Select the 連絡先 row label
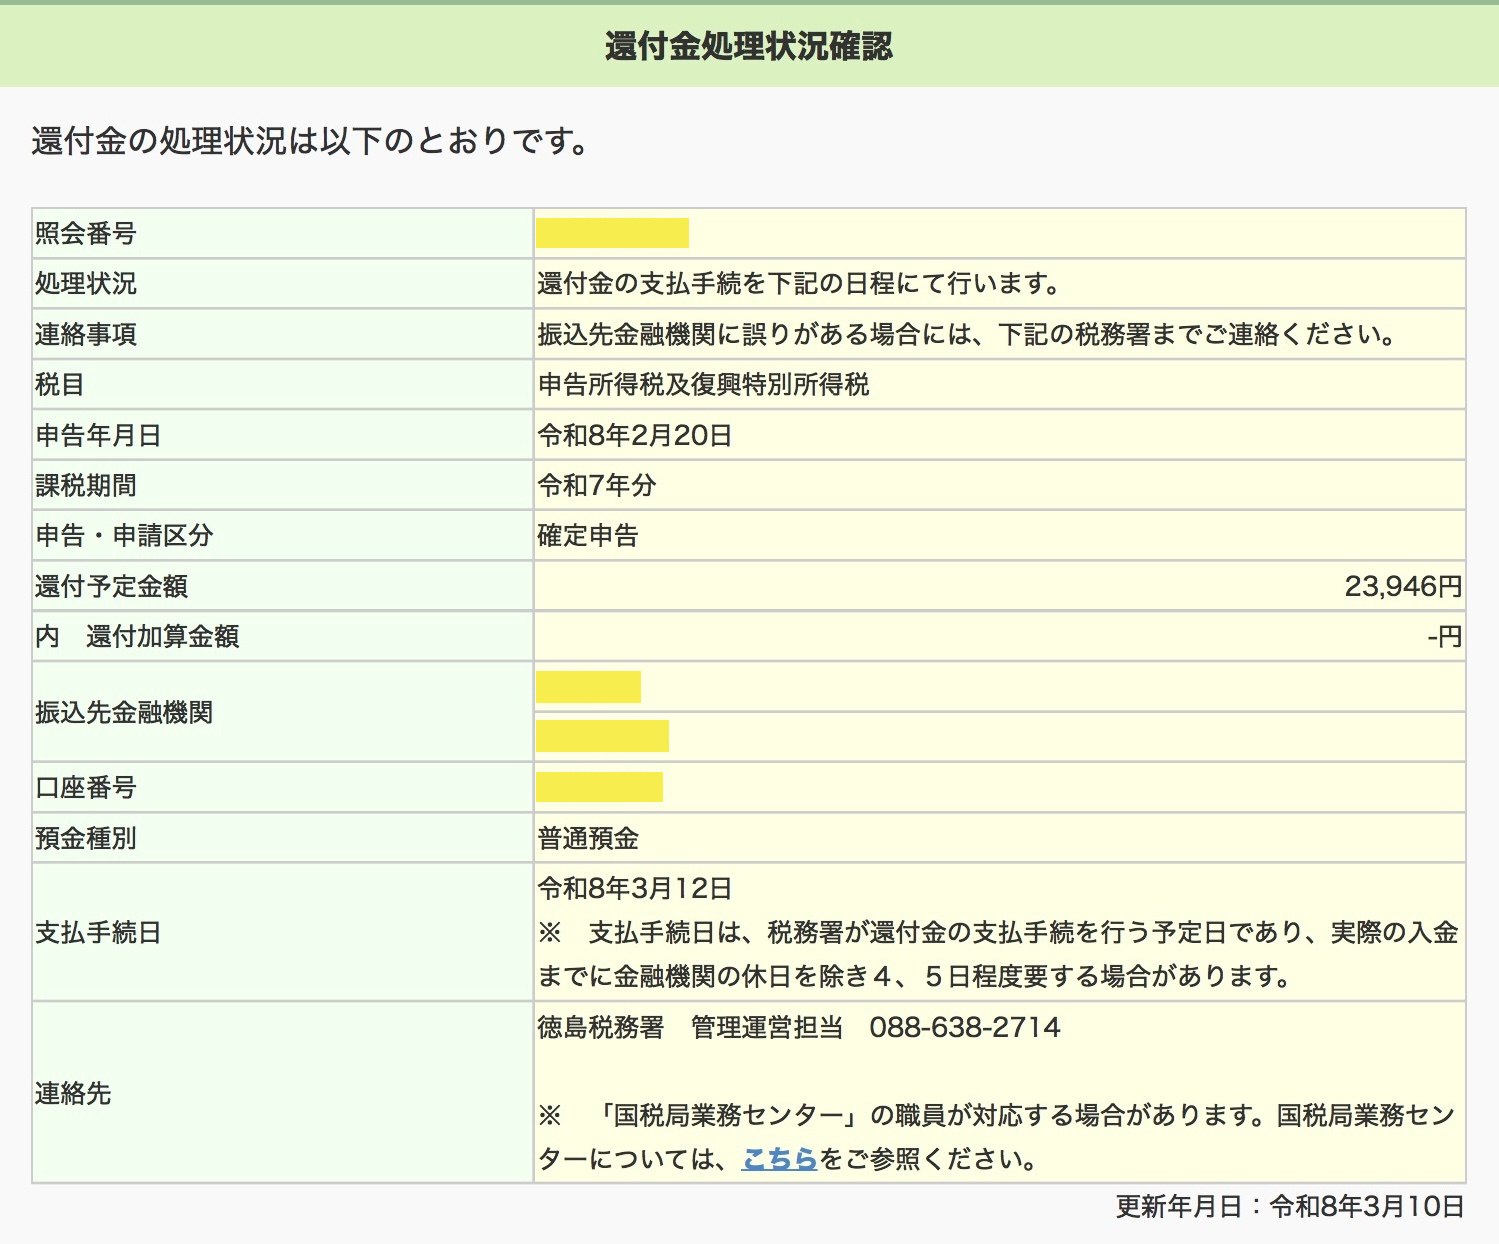Image resolution: width=1499 pixels, height=1244 pixels. (73, 1093)
